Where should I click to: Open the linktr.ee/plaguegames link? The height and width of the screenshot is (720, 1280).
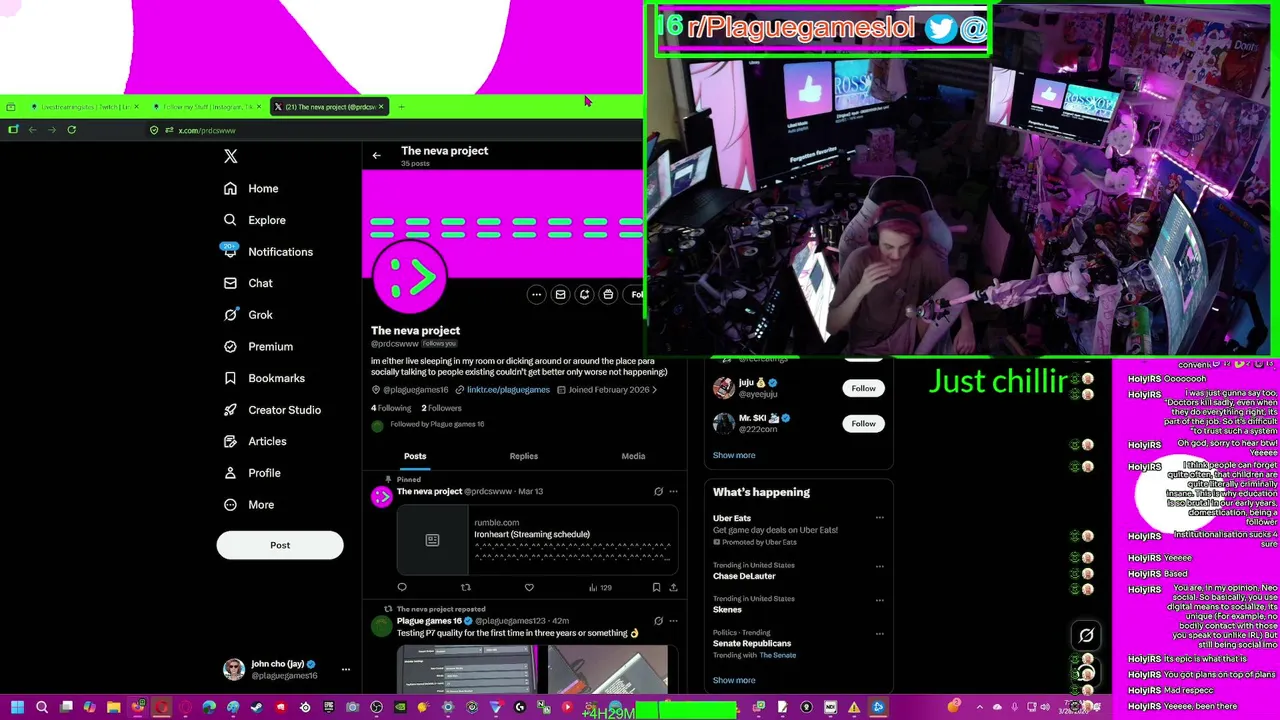pos(508,390)
